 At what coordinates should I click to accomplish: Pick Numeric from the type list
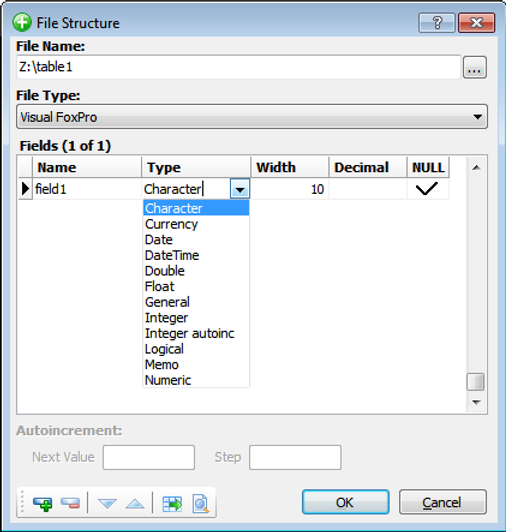pyautogui.click(x=196, y=380)
